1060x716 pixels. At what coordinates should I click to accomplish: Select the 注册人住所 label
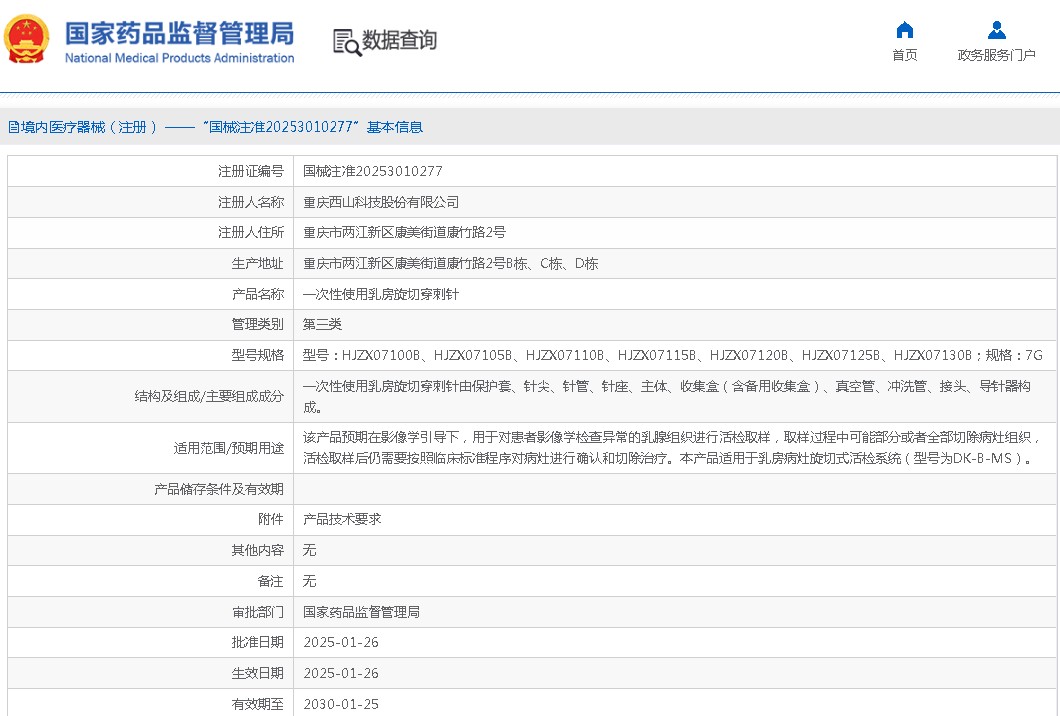251,233
